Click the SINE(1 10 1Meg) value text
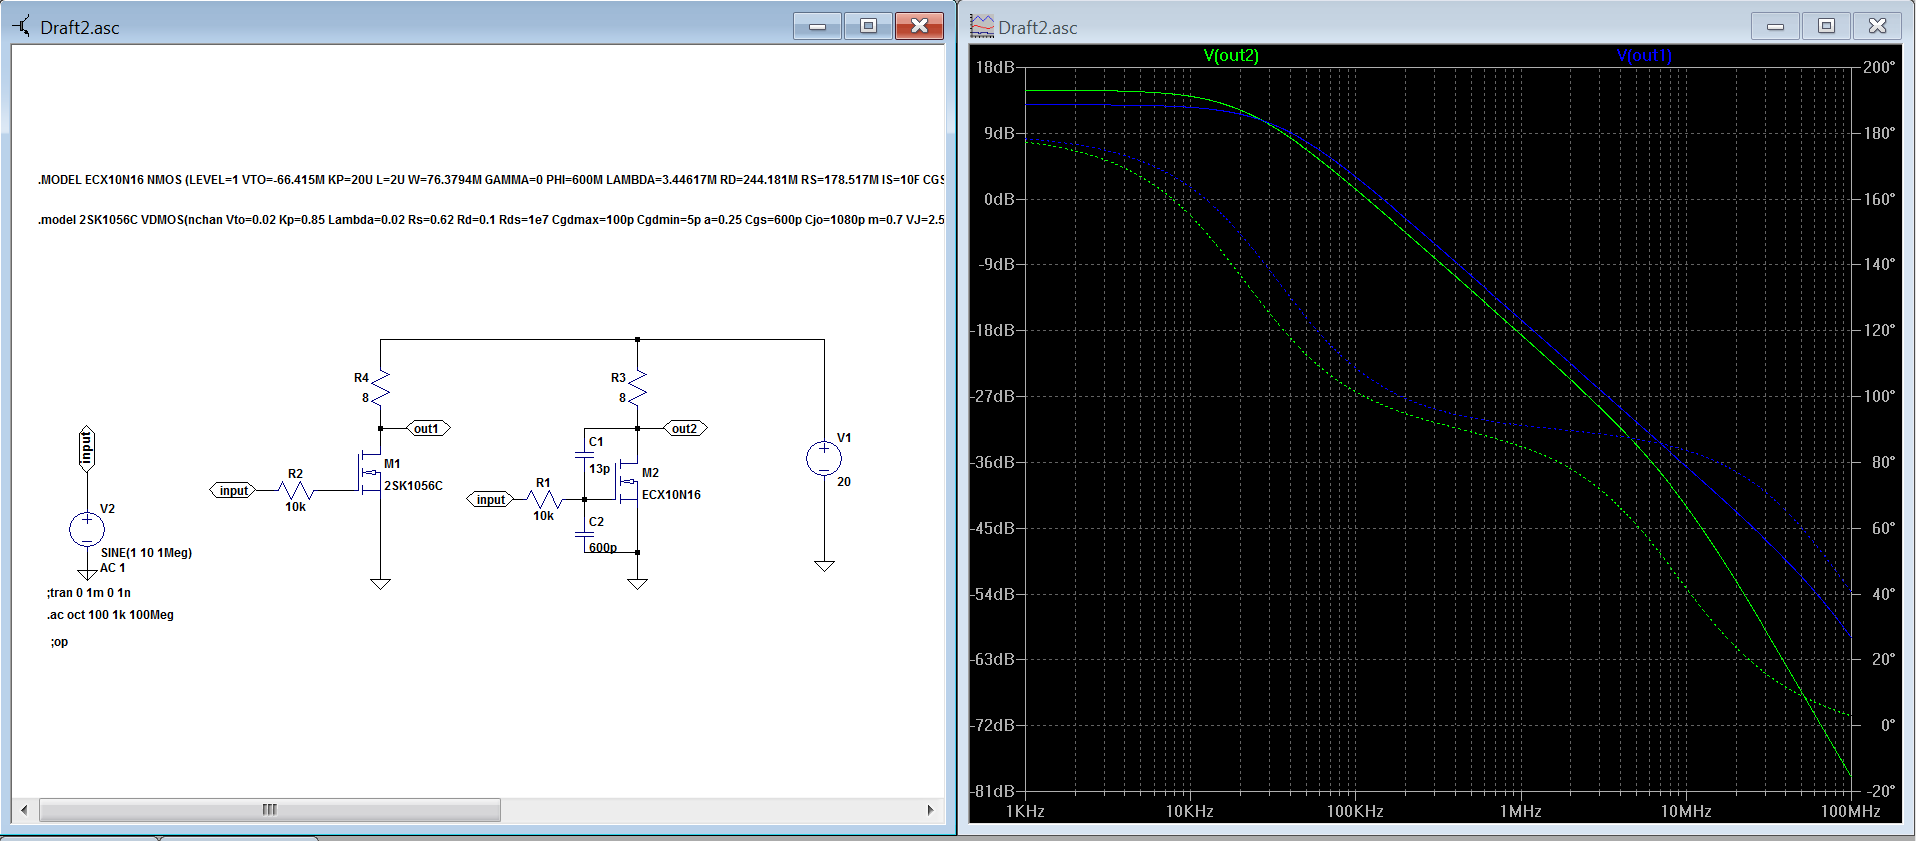This screenshot has width=1917, height=841. tap(146, 553)
